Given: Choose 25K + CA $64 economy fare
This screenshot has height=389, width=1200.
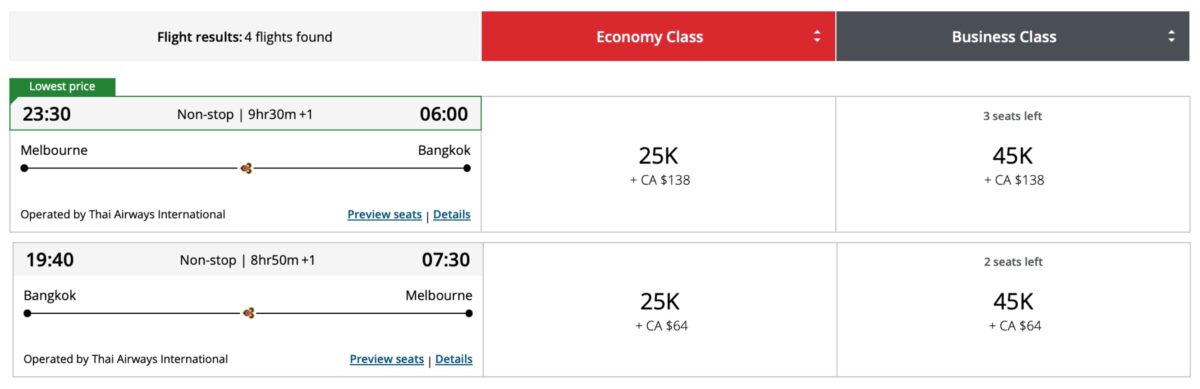Looking at the screenshot, I should pyautogui.click(x=660, y=310).
